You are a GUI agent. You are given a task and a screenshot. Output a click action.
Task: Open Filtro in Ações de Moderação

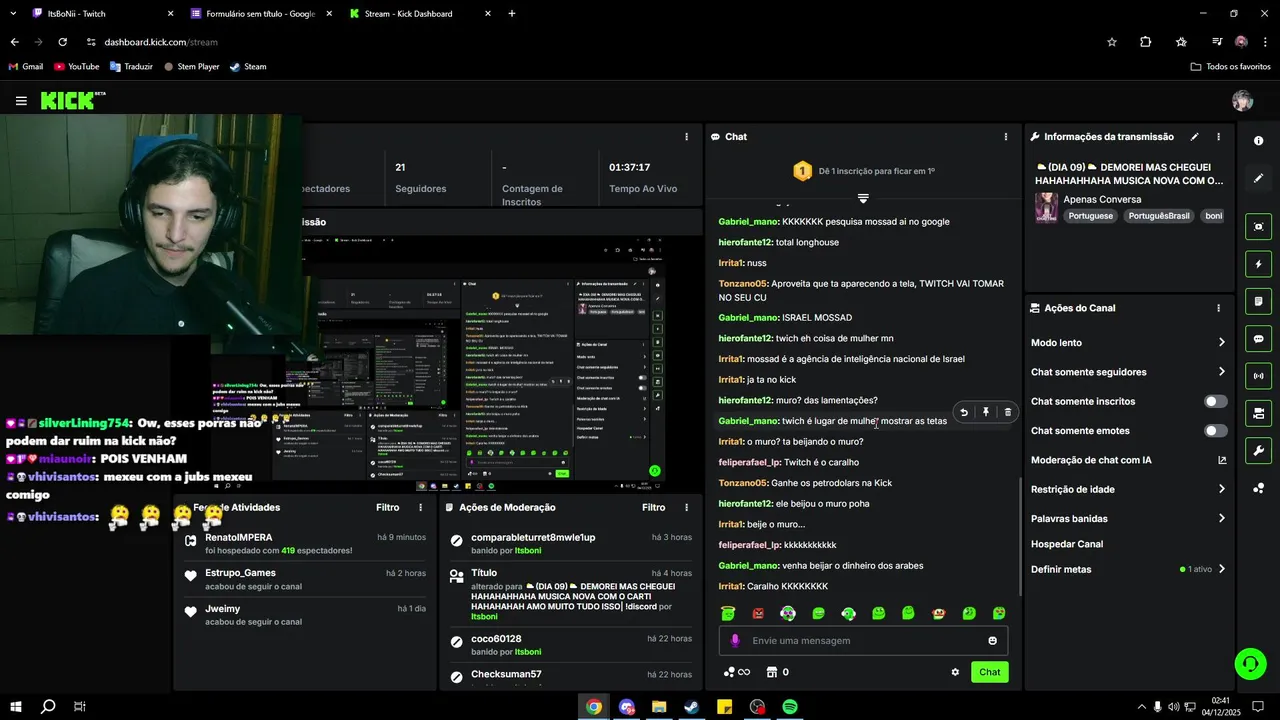(654, 508)
